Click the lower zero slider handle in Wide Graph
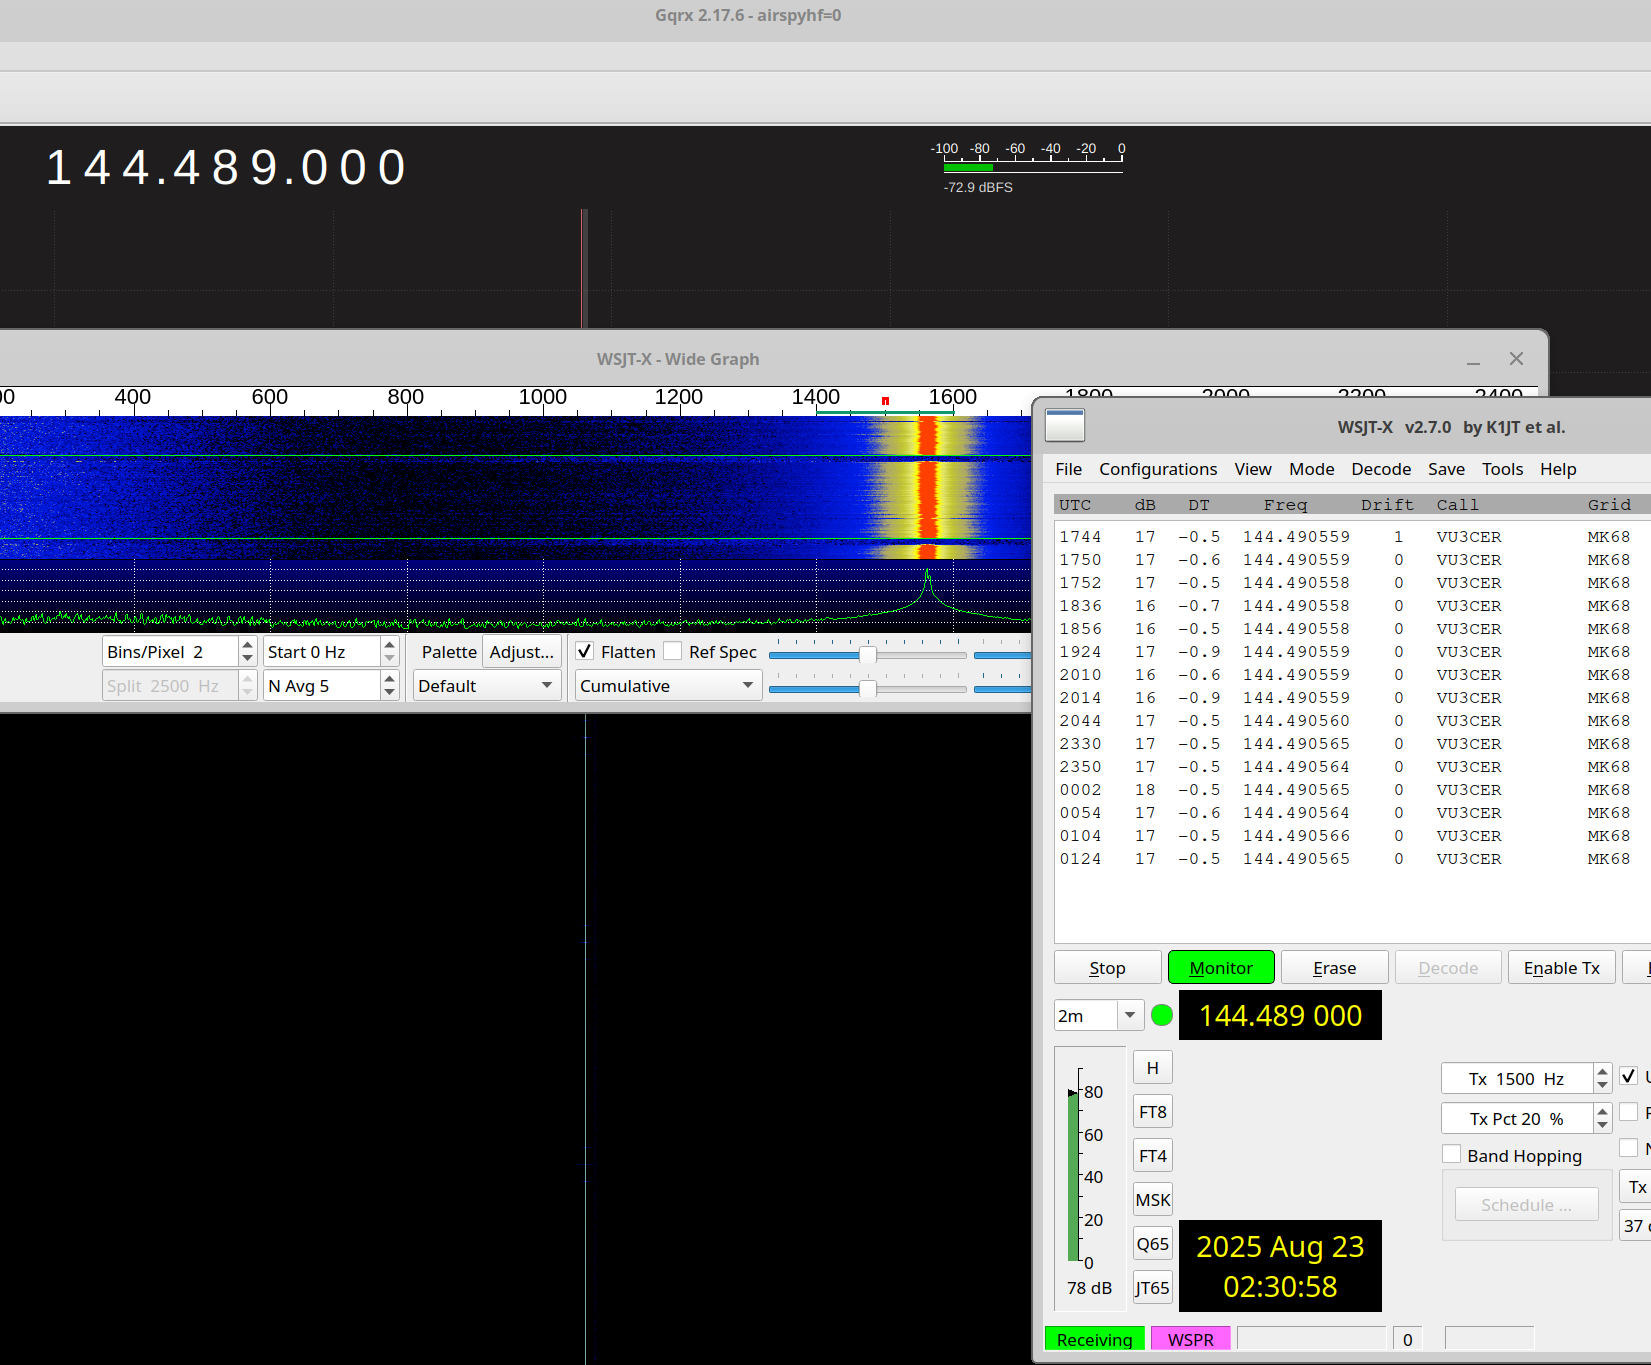The image size is (1651, 1365). 868,689
